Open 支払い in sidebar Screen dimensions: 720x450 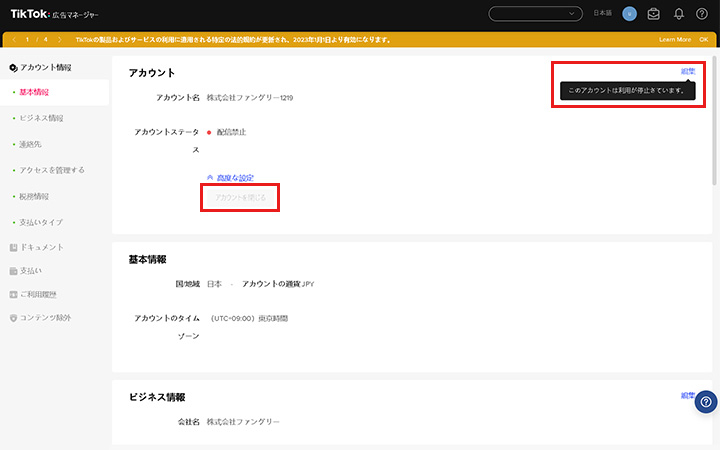31,271
